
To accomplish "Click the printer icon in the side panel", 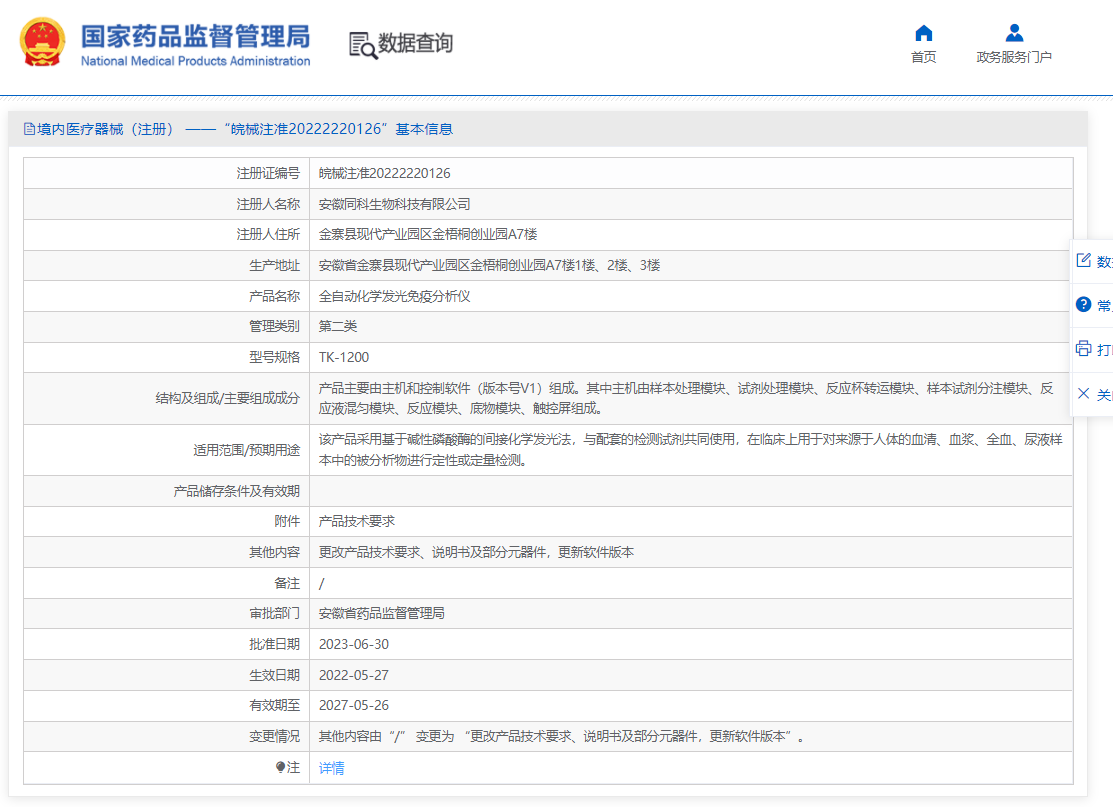I will (1083, 348).
